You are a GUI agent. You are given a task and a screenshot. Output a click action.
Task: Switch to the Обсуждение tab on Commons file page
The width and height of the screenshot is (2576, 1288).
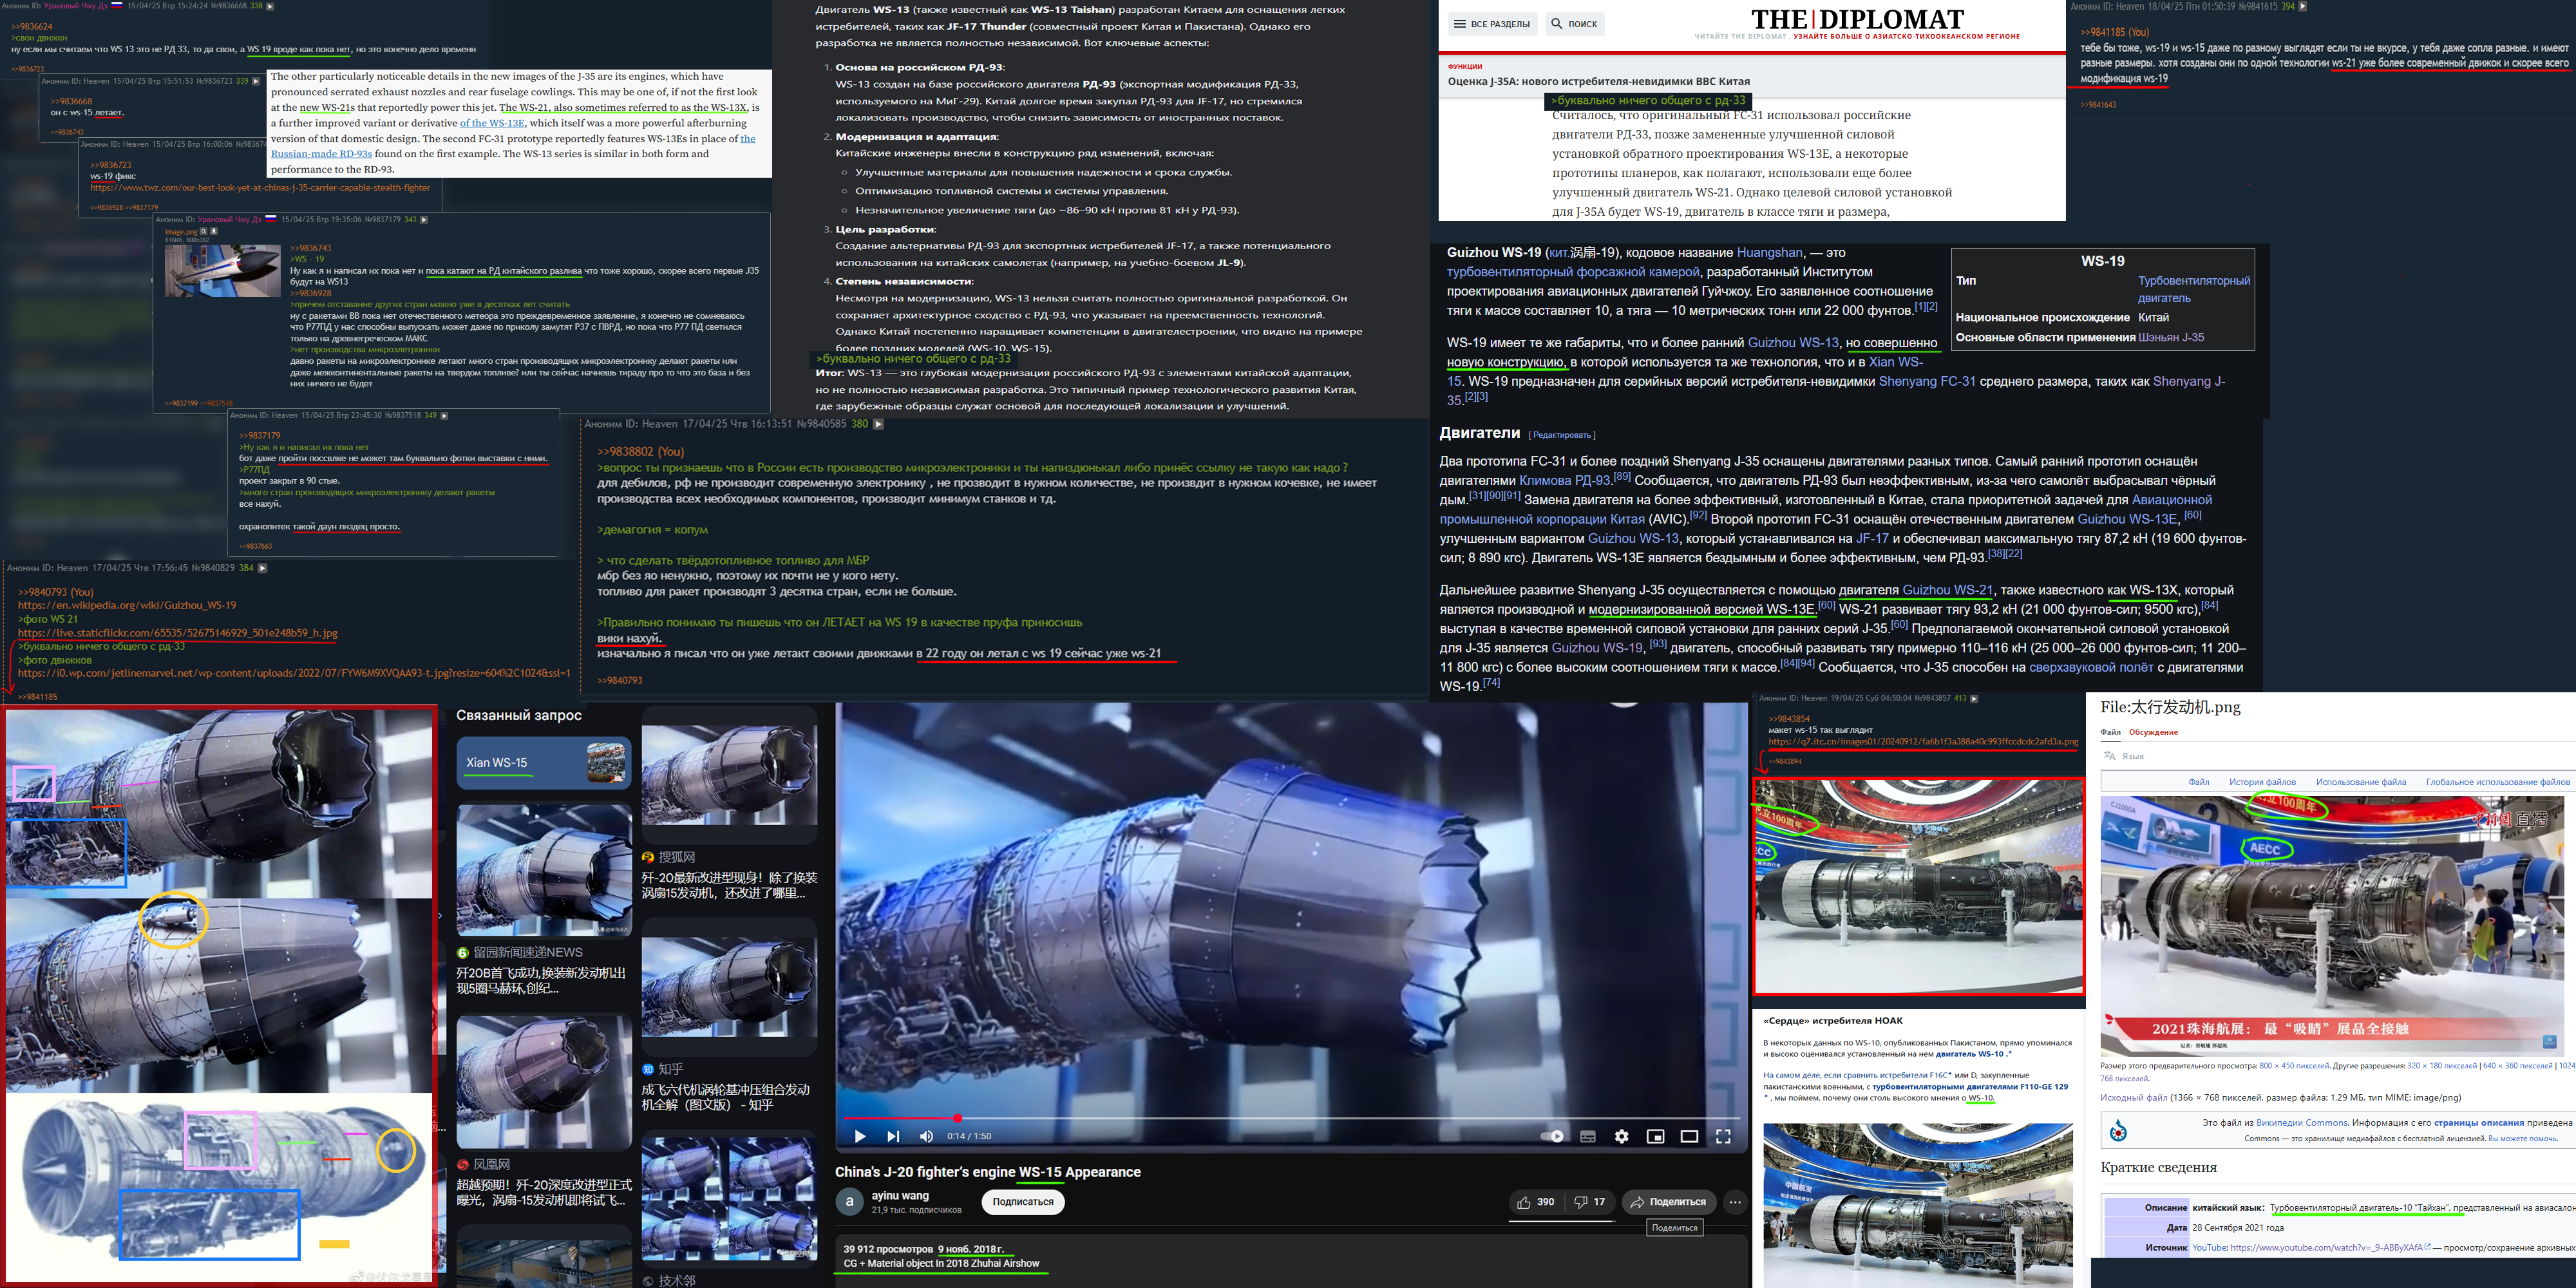(2153, 732)
